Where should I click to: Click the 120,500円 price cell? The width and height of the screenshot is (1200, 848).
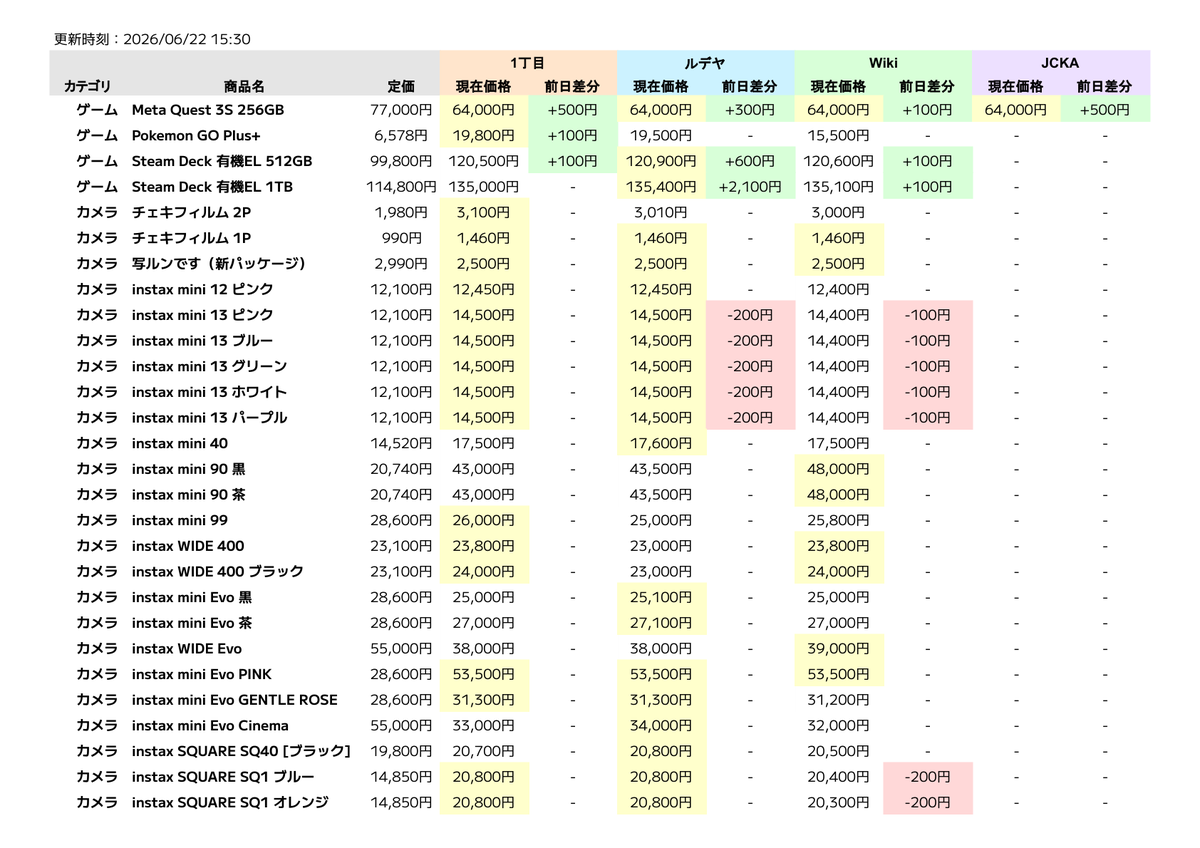click(483, 161)
